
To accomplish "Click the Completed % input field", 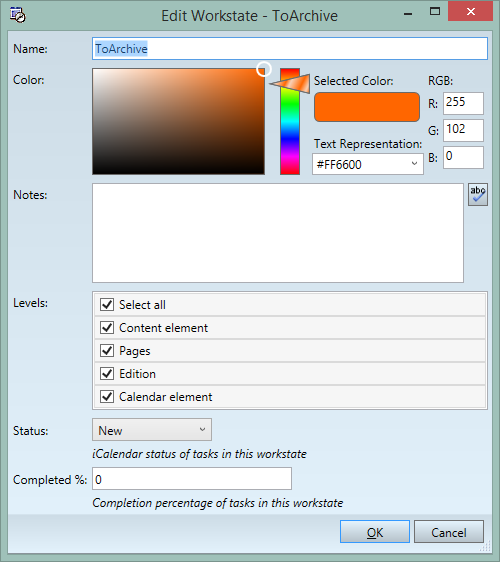I will (192, 479).
